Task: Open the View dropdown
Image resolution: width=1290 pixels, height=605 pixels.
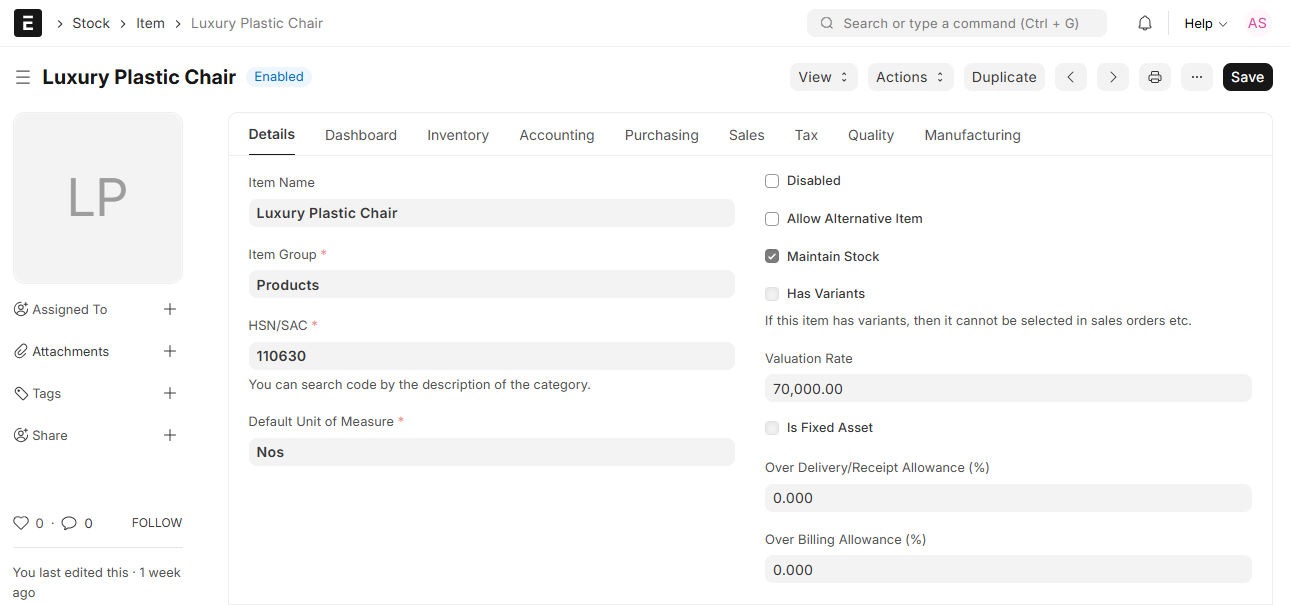Action: click(823, 77)
